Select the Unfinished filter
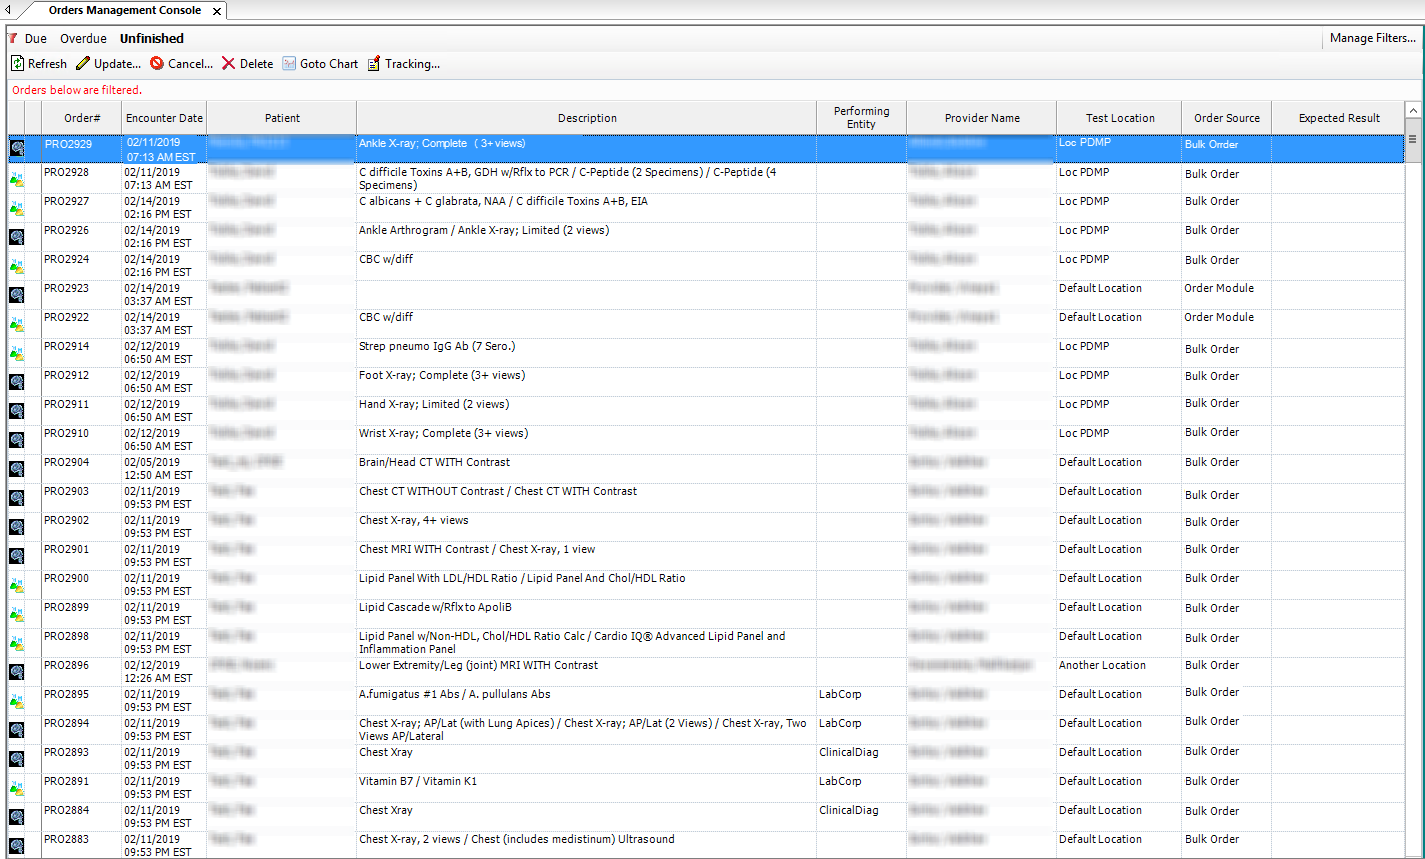 (x=152, y=39)
